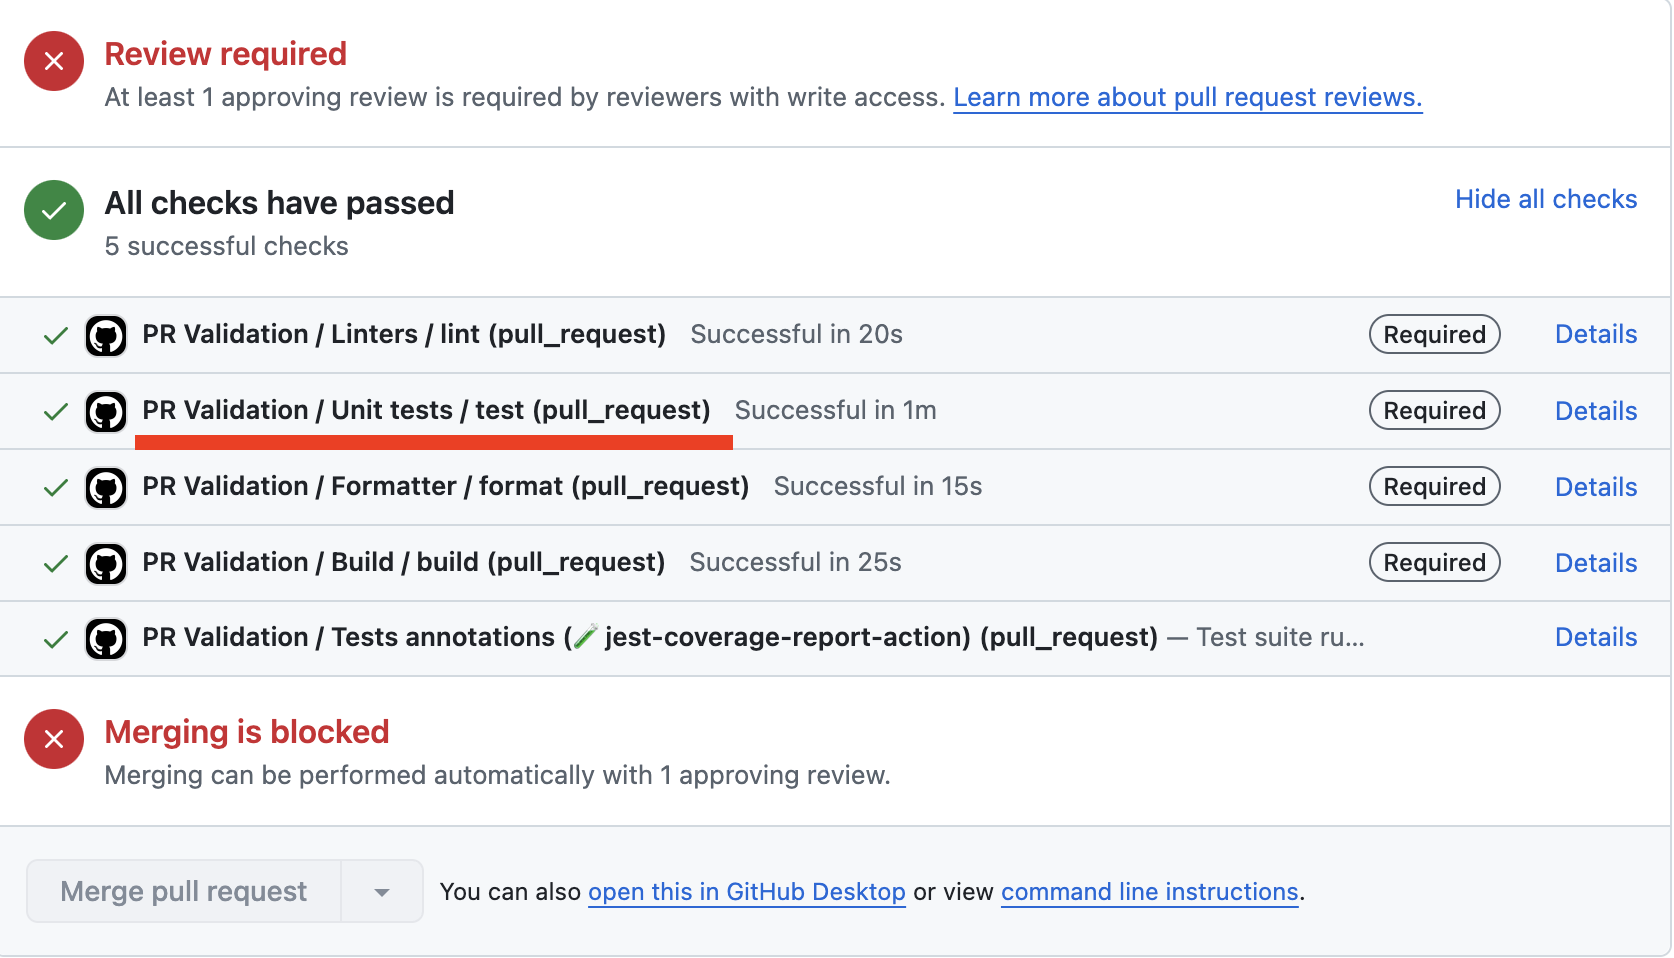Viewport: 1674px width, 958px height.
Task: Click the green check mark on the Linters row
Action: tap(56, 336)
